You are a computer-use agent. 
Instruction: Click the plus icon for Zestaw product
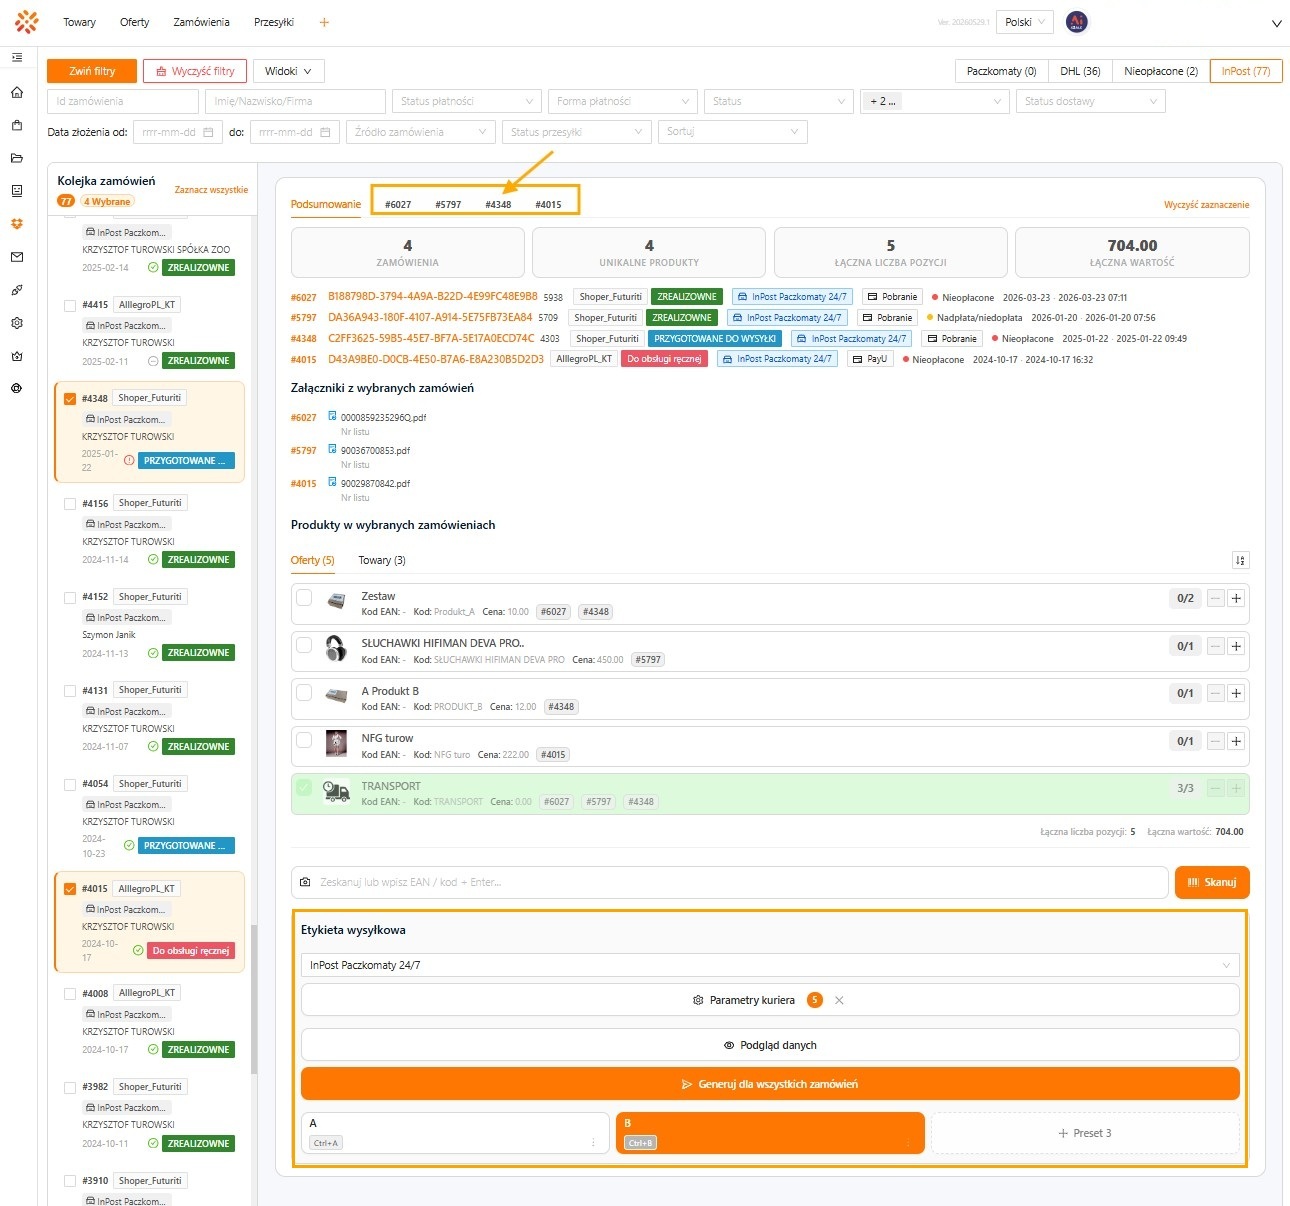tap(1236, 598)
